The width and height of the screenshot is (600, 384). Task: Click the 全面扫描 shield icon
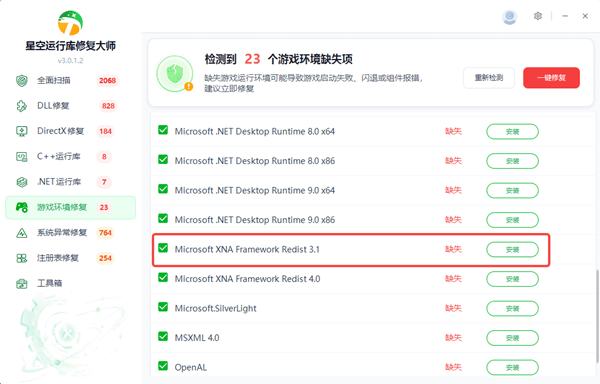click(x=22, y=81)
